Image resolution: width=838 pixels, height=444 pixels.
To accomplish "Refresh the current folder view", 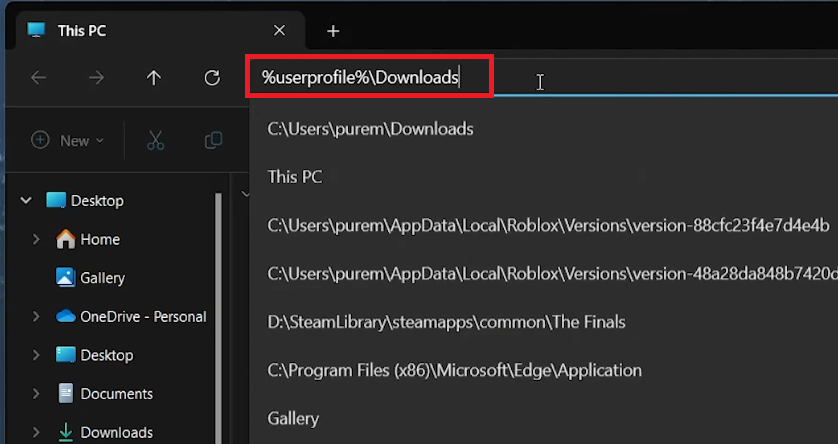I will coord(212,78).
